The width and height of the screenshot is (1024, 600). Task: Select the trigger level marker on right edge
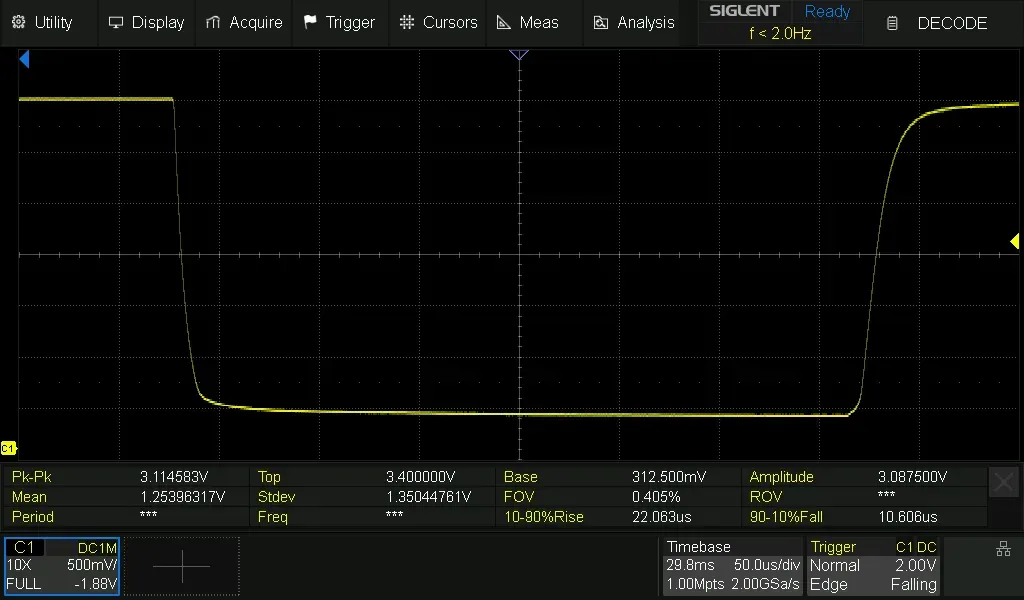1014,241
